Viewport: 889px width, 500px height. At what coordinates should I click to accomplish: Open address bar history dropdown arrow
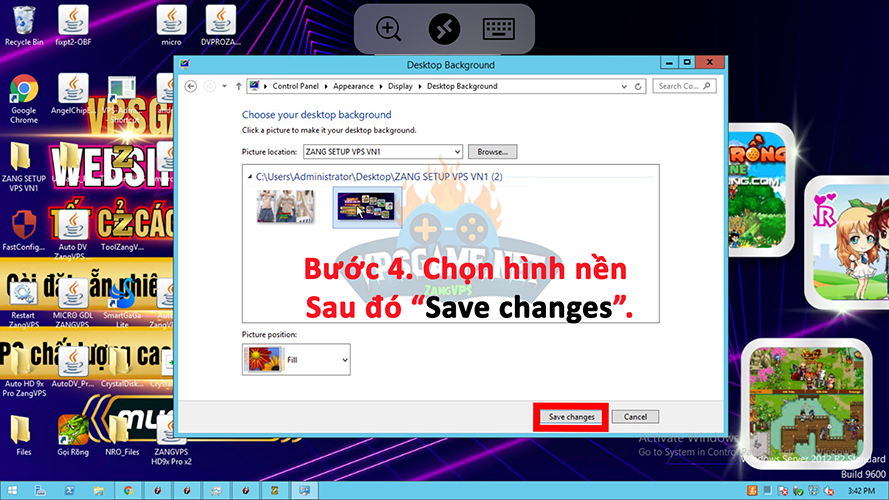(x=625, y=86)
